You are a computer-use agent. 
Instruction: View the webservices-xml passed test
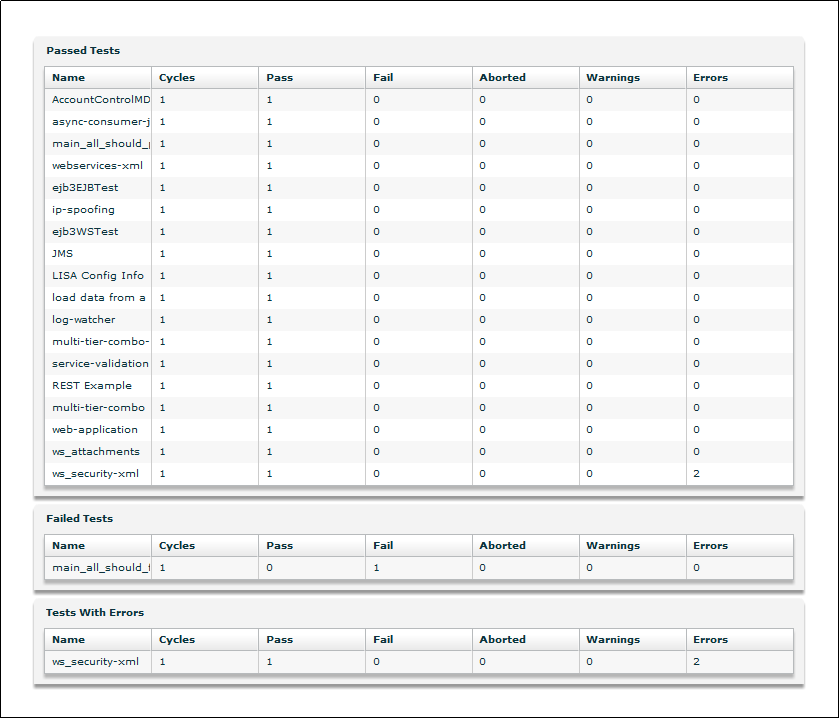coord(94,165)
